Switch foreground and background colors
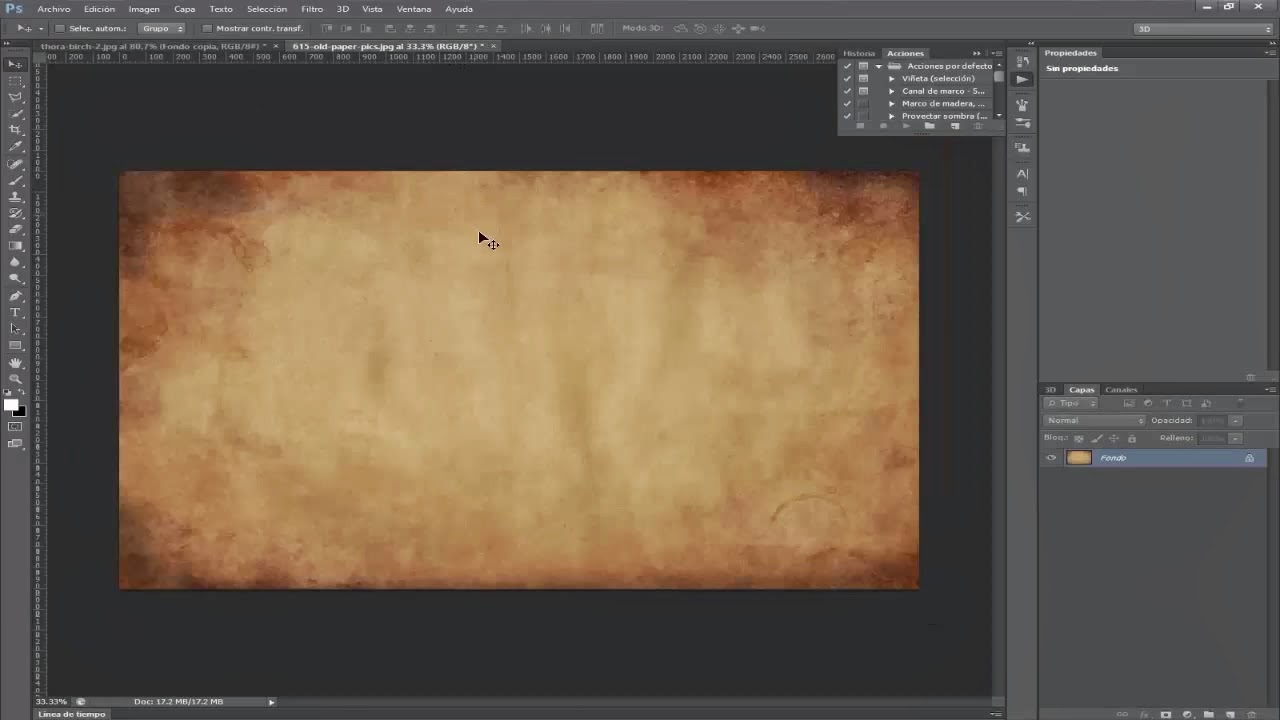This screenshot has width=1280, height=720. [x=21, y=392]
